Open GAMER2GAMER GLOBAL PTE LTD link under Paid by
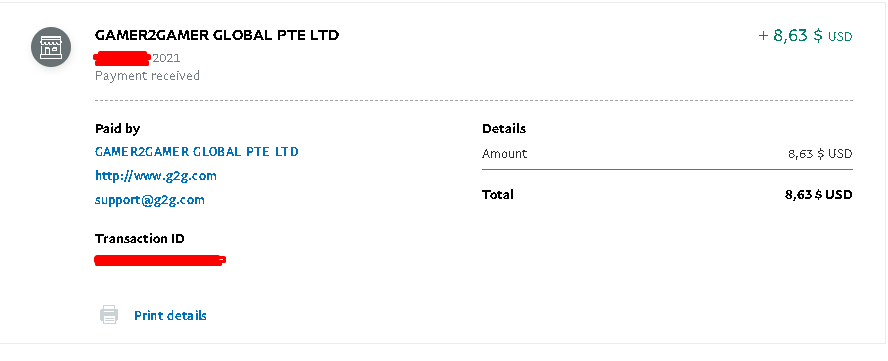888x361 pixels. 197,151
